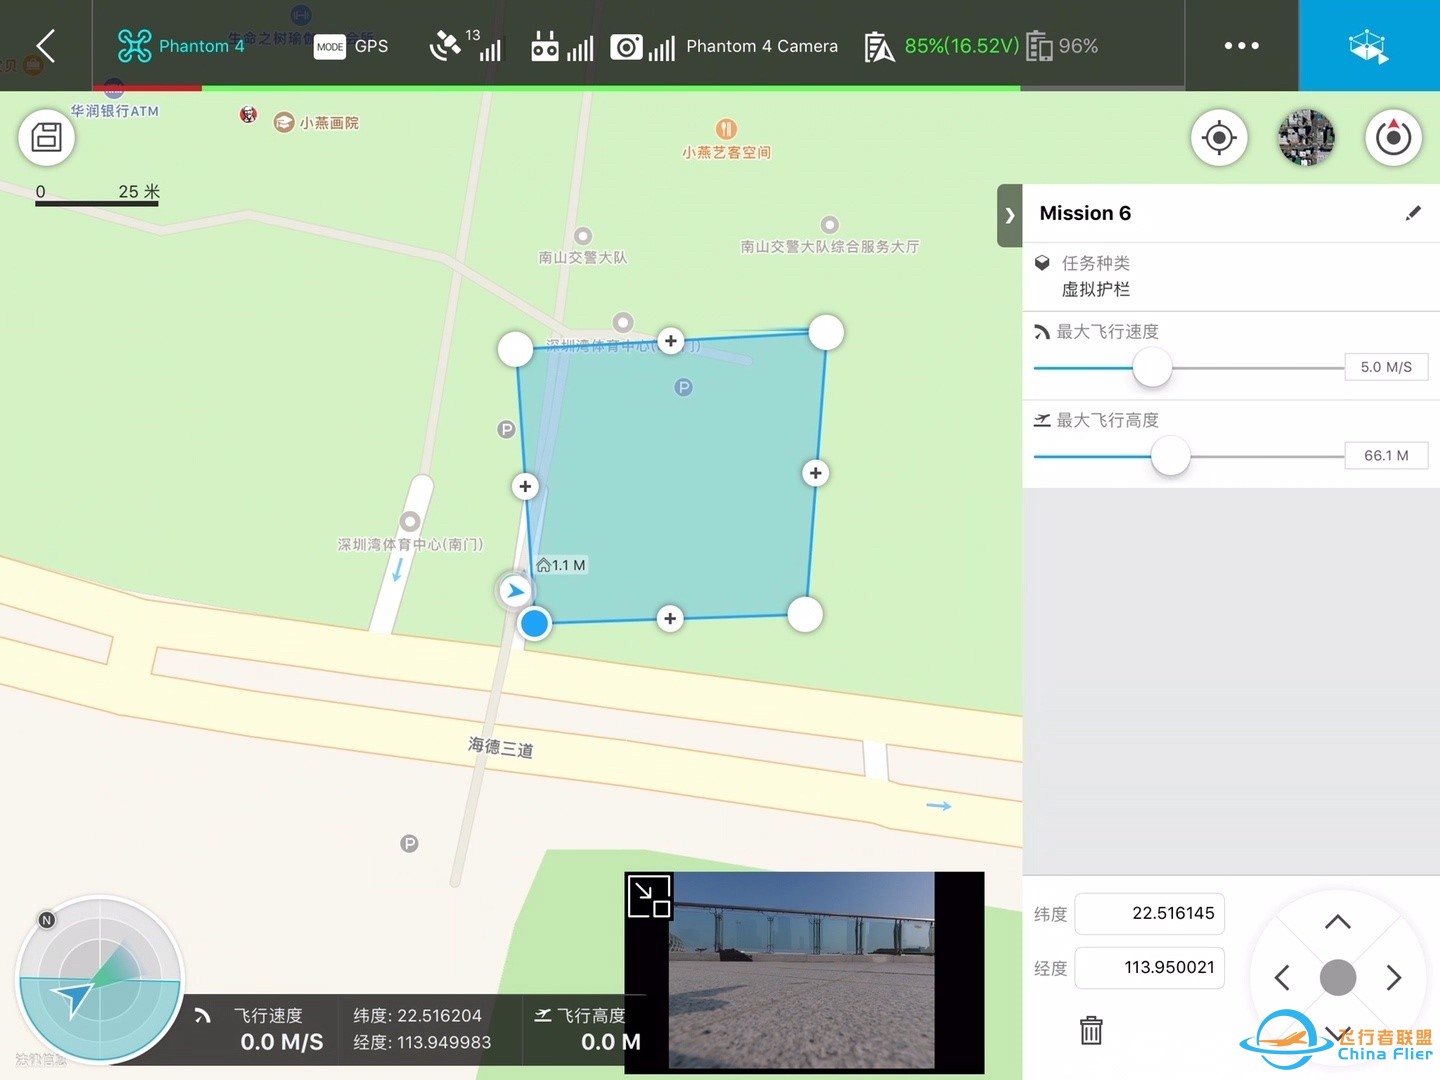1440x1080 pixels.
Task: Tap the Phantom 4 drone icon
Action: coord(135,46)
